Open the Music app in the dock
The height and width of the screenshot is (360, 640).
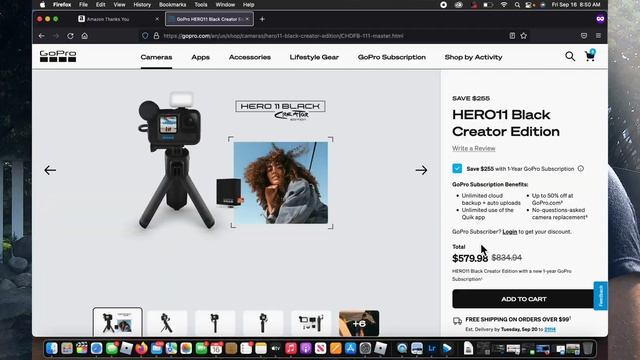291,348
